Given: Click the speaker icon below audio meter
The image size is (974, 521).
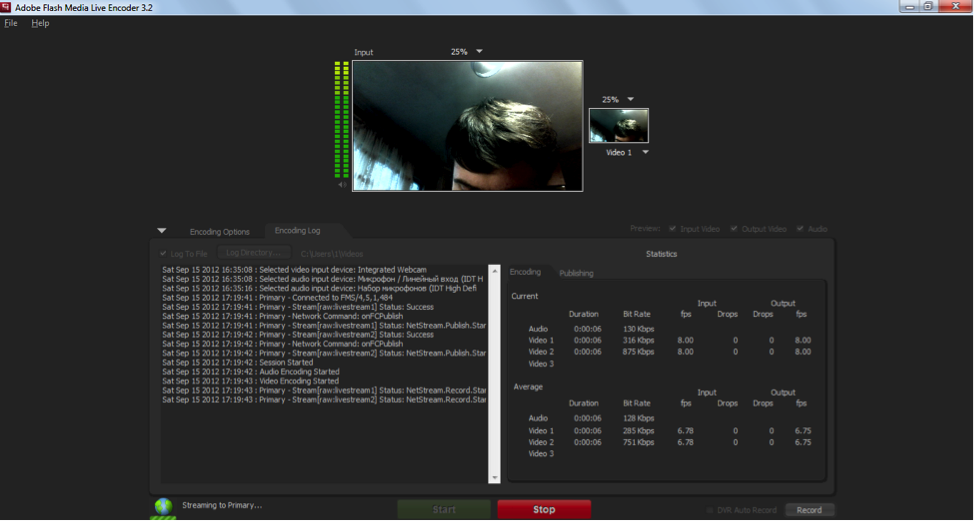Looking at the screenshot, I should [342, 185].
